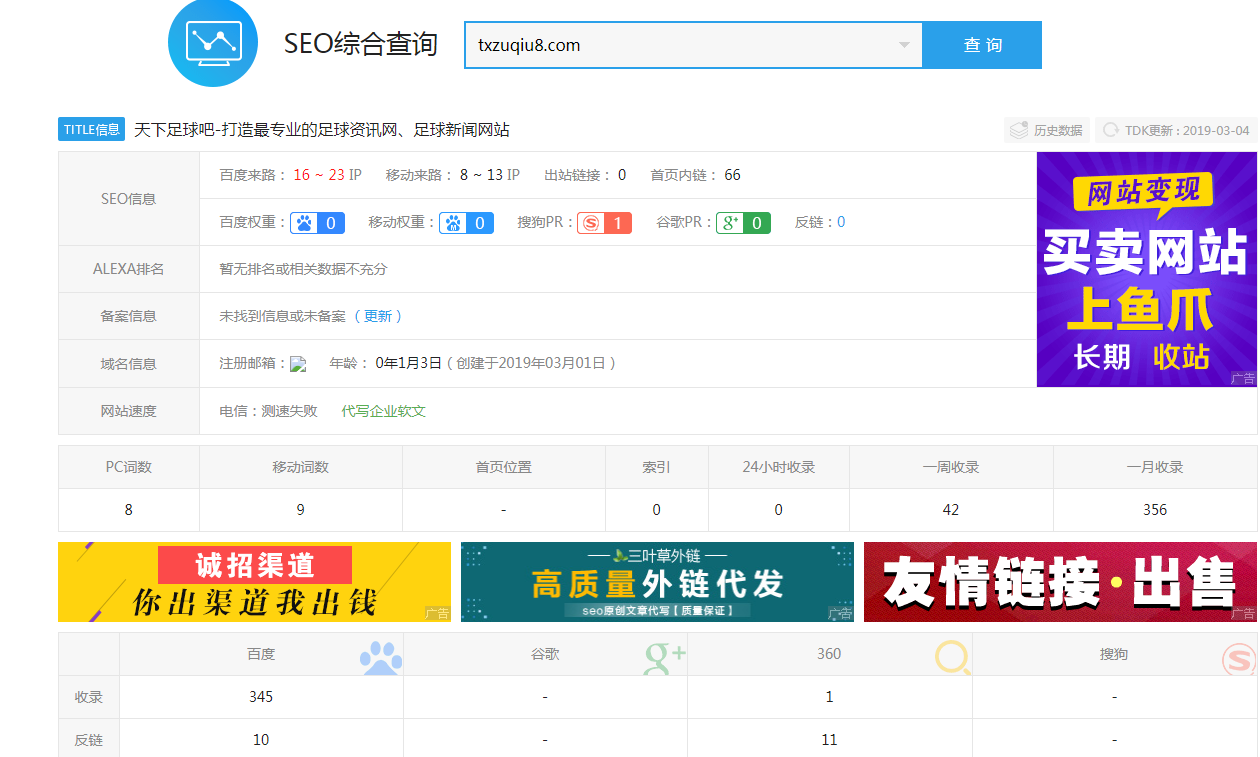Click the 一月收录 value 356

(x=1155, y=510)
